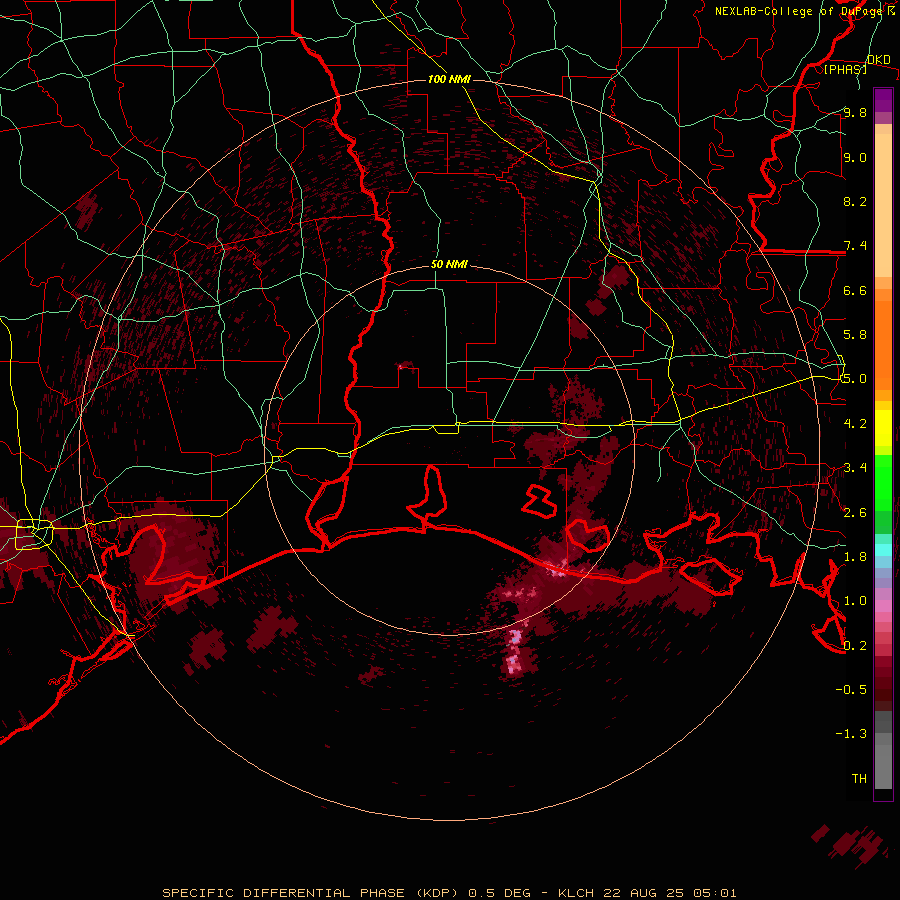Click the -1.3 color scale value
Image resolution: width=900 pixels, height=900 pixels.
coord(851,734)
